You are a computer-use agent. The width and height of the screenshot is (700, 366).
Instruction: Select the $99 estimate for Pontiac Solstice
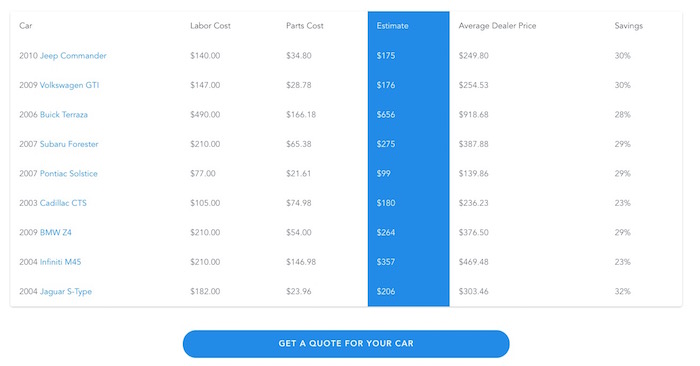383,174
